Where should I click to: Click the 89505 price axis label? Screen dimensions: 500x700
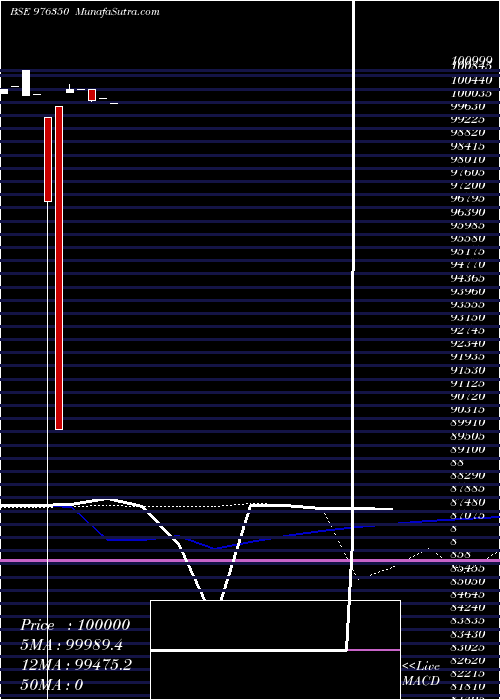click(469, 436)
